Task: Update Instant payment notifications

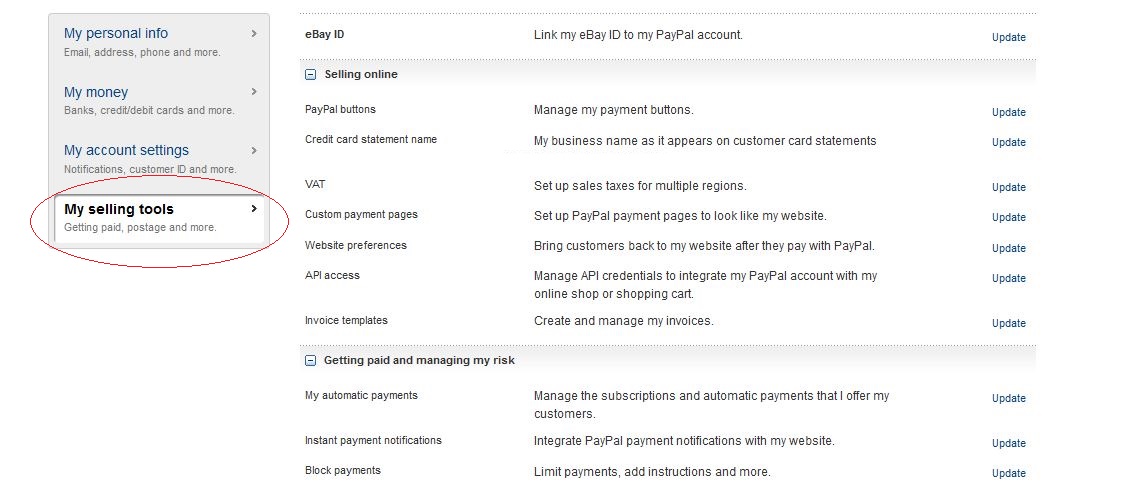Action: tap(1008, 443)
